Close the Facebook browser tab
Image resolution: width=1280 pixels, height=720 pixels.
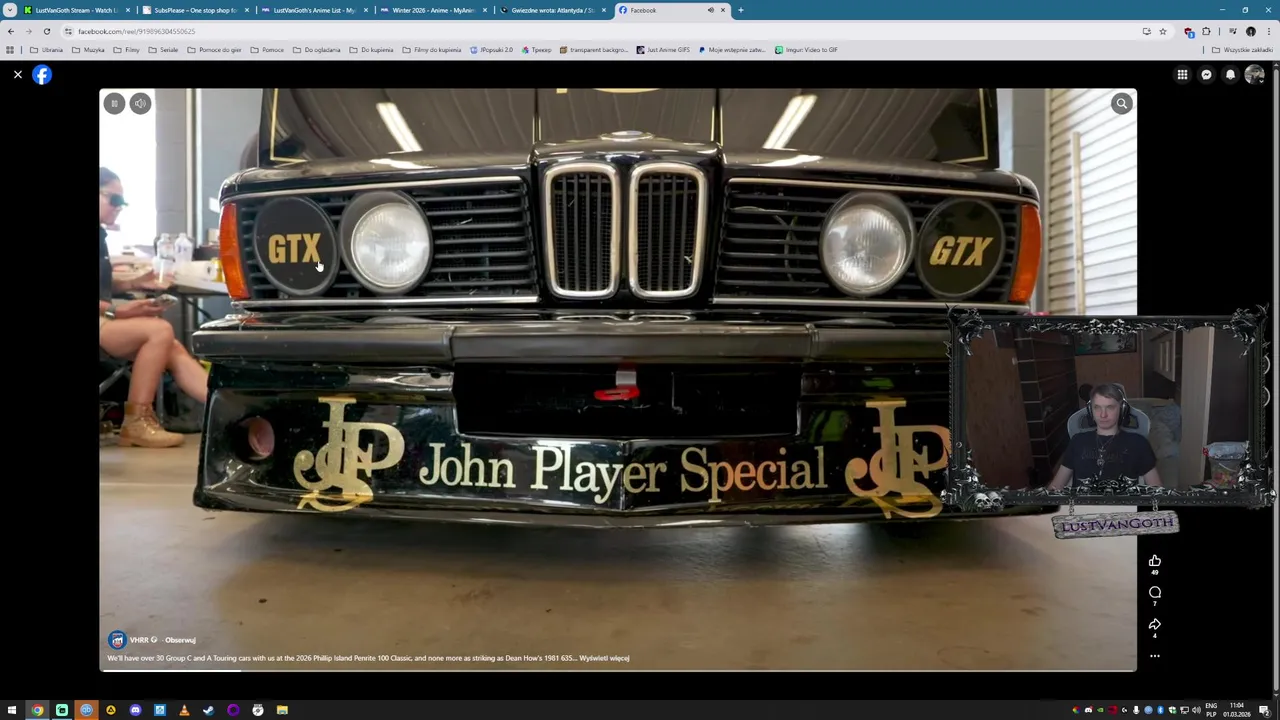click(723, 10)
